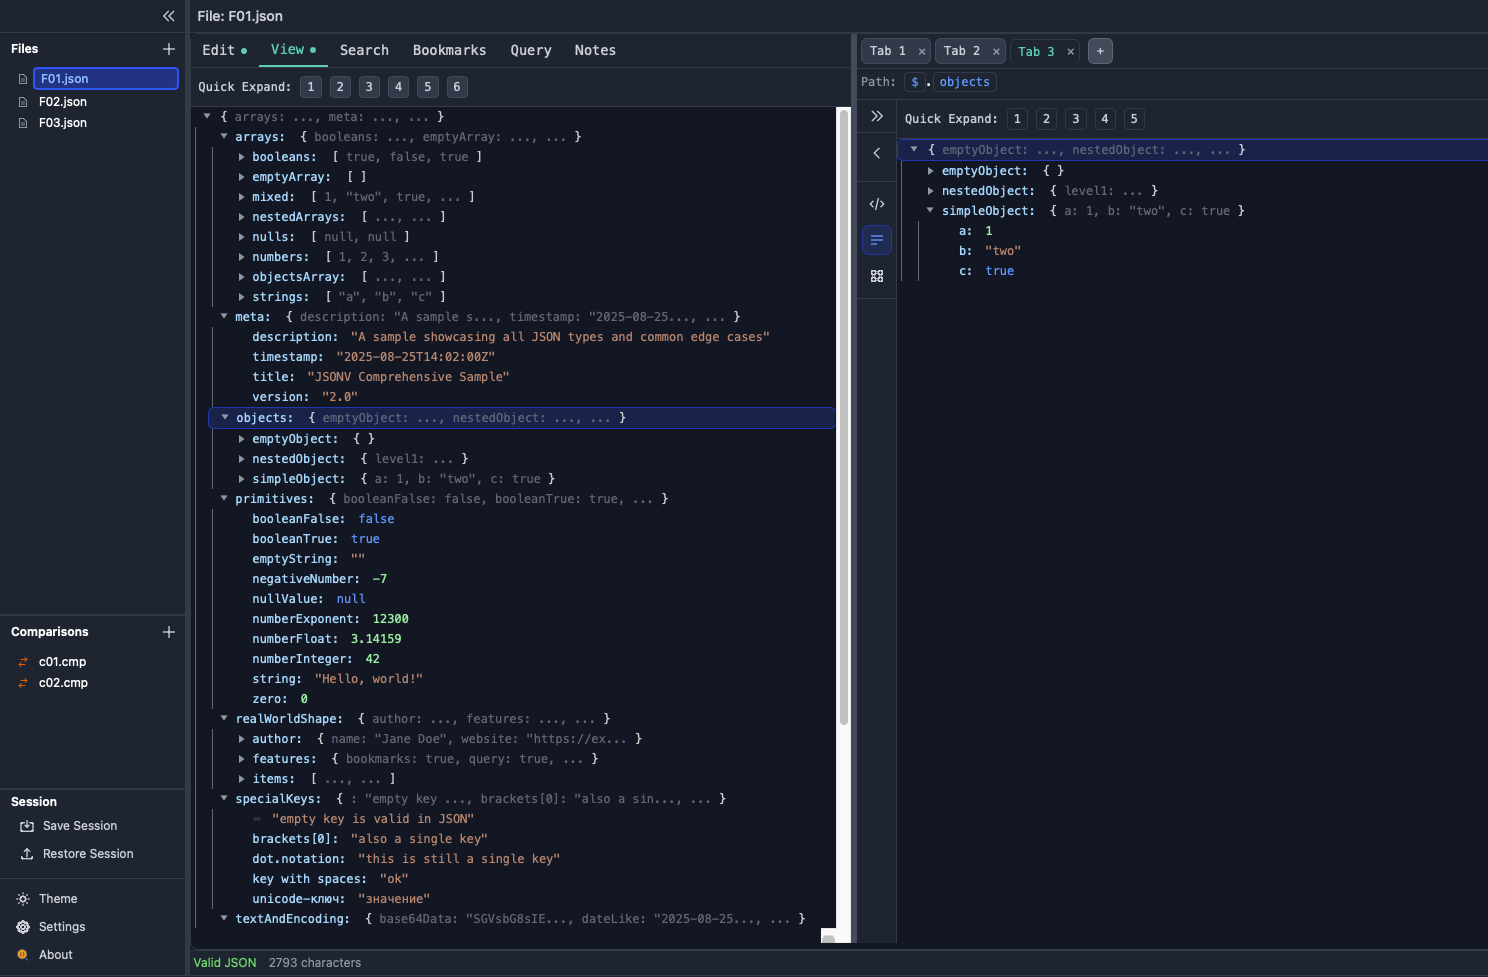1488x977 pixels.
Task: Click the expand-panel double-arrow icon
Action: [x=877, y=116]
